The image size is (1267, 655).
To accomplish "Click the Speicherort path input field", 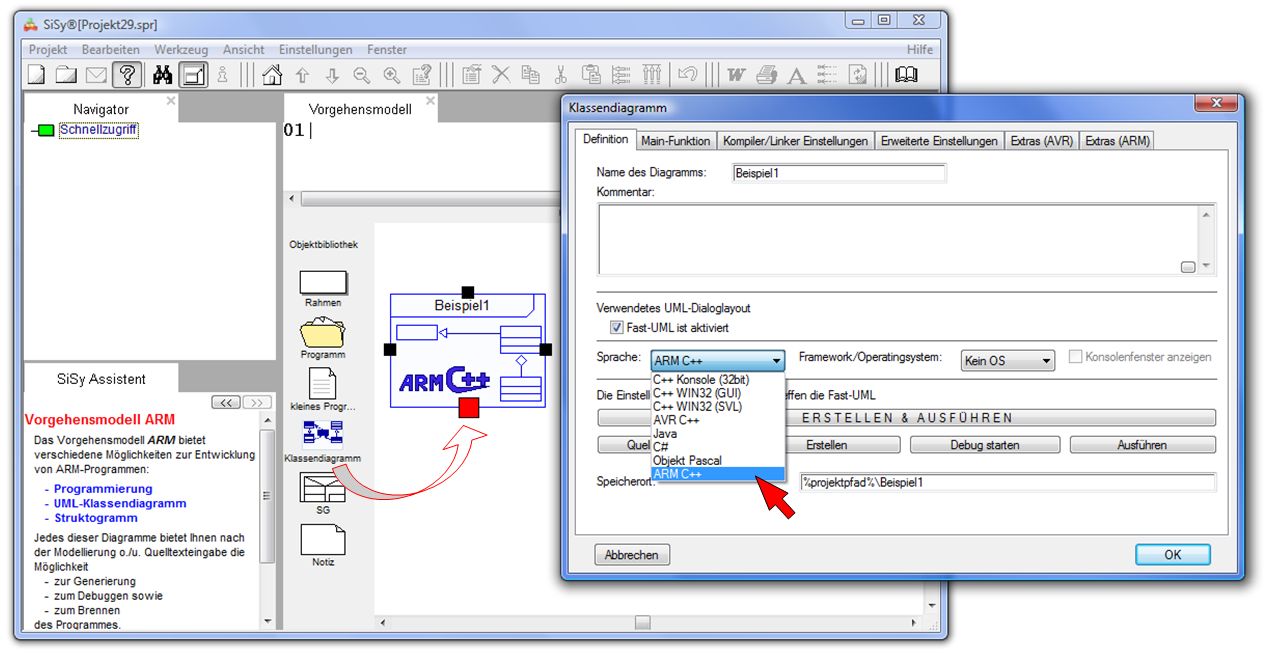I will point(1007,483).
